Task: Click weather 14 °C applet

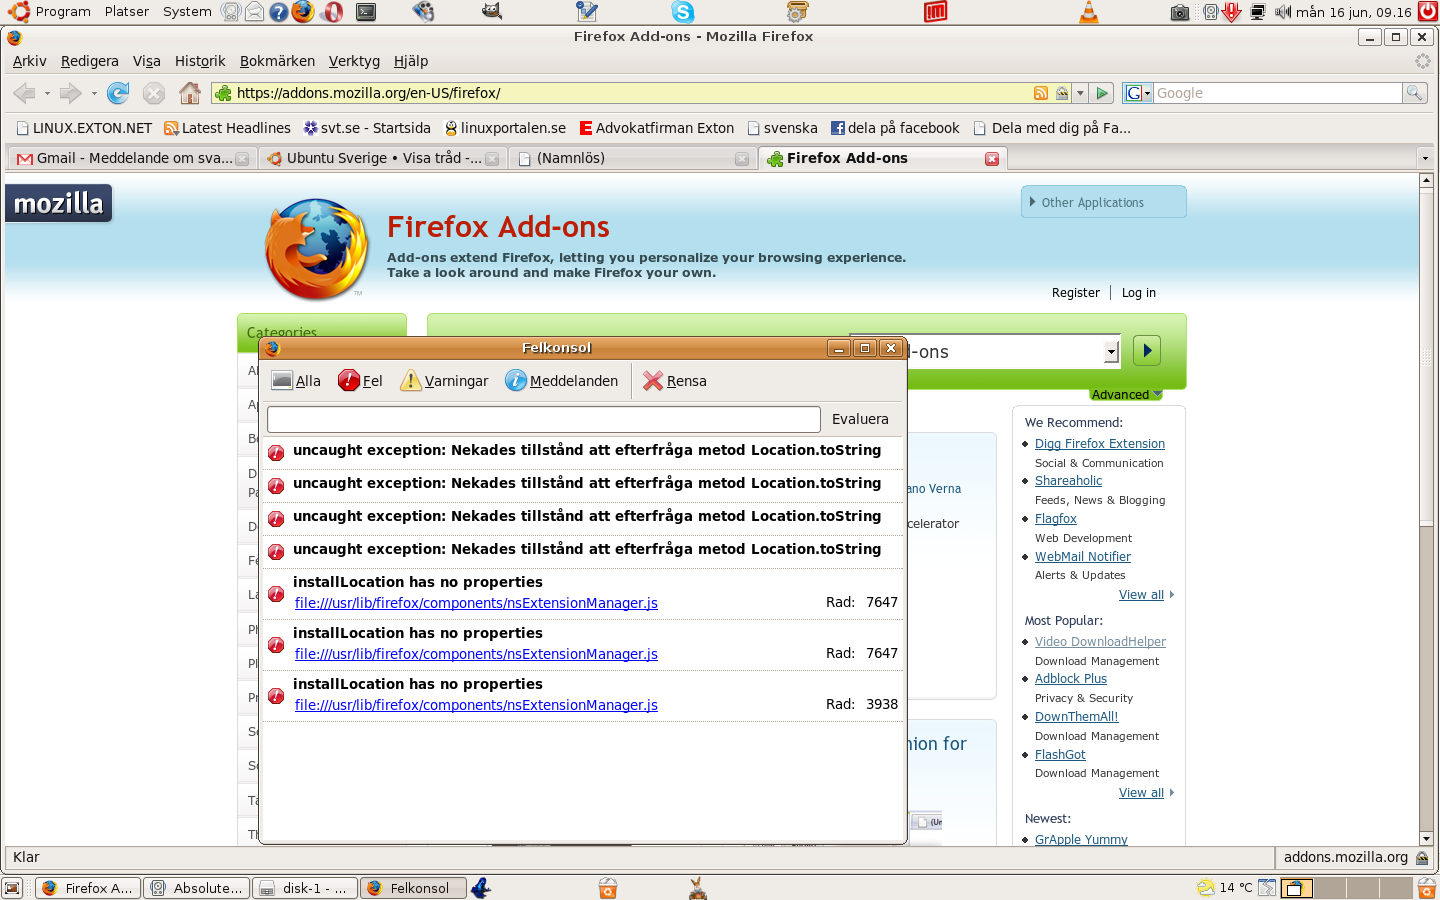Action: (1225, 888)
